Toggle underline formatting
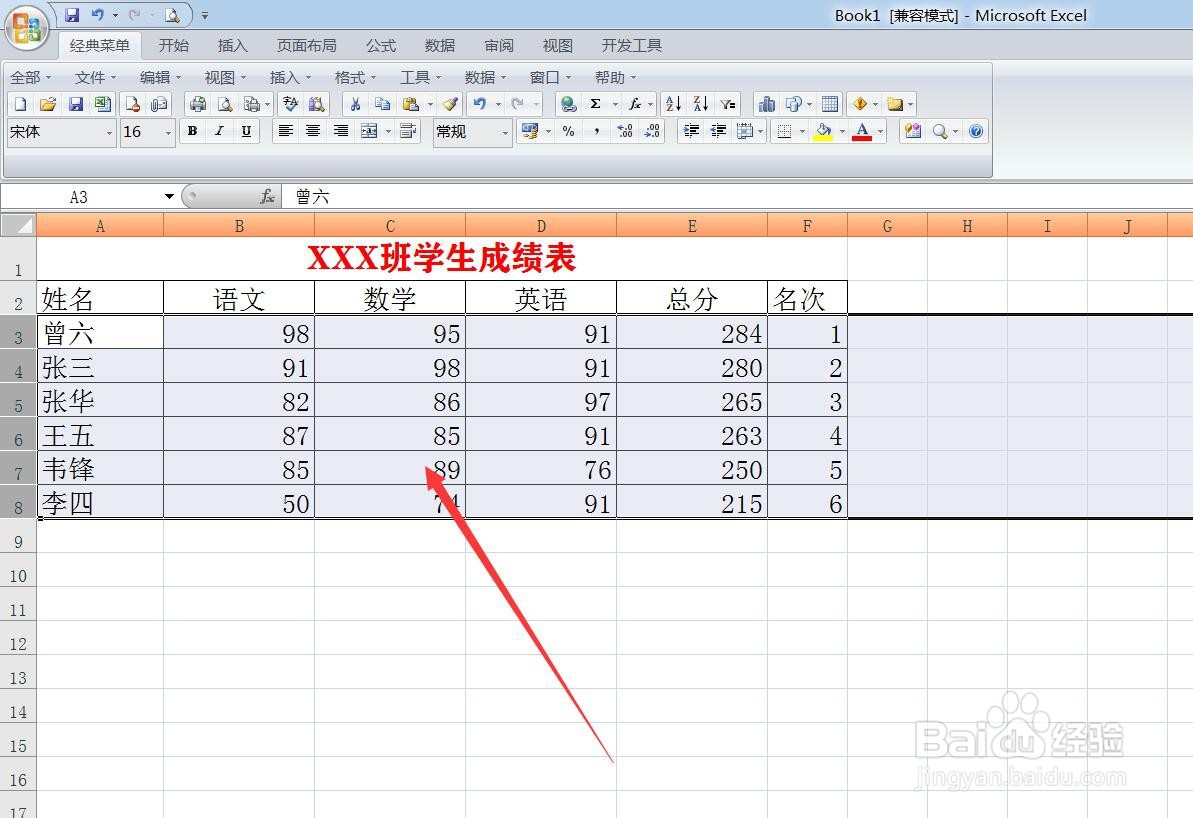 (246, 131)
